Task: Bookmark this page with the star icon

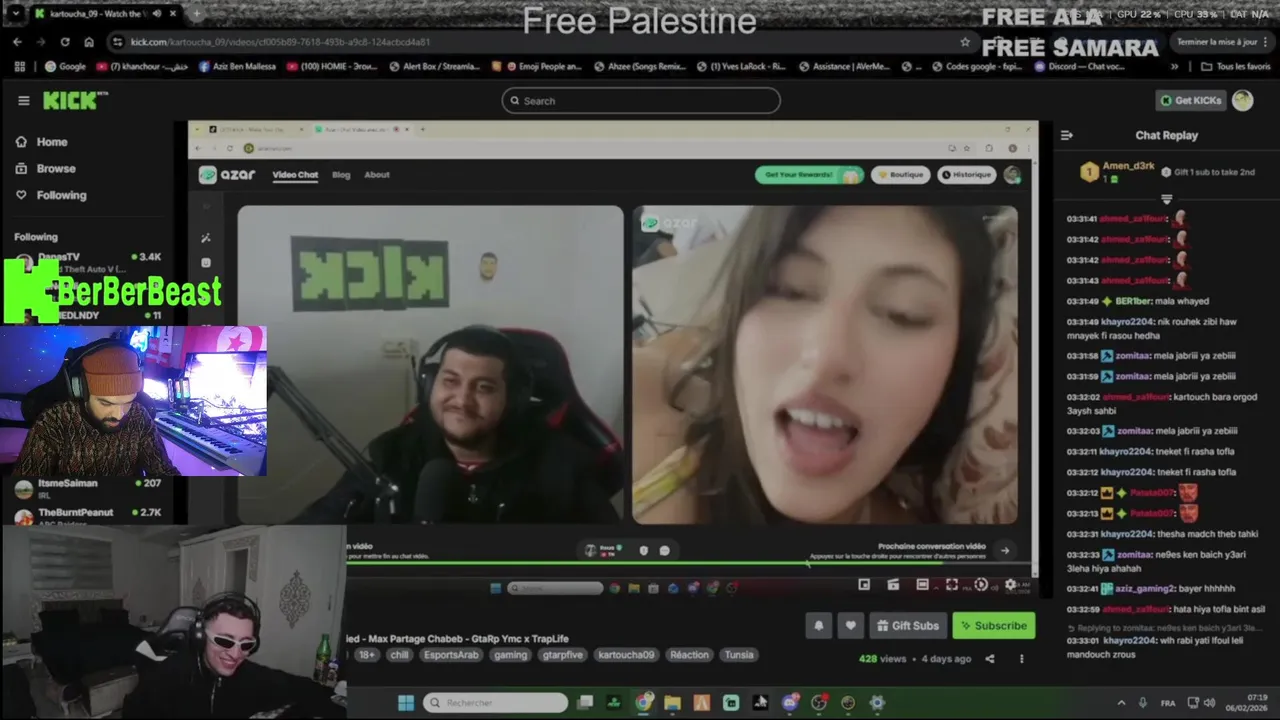Action: (x=964, y=42)
